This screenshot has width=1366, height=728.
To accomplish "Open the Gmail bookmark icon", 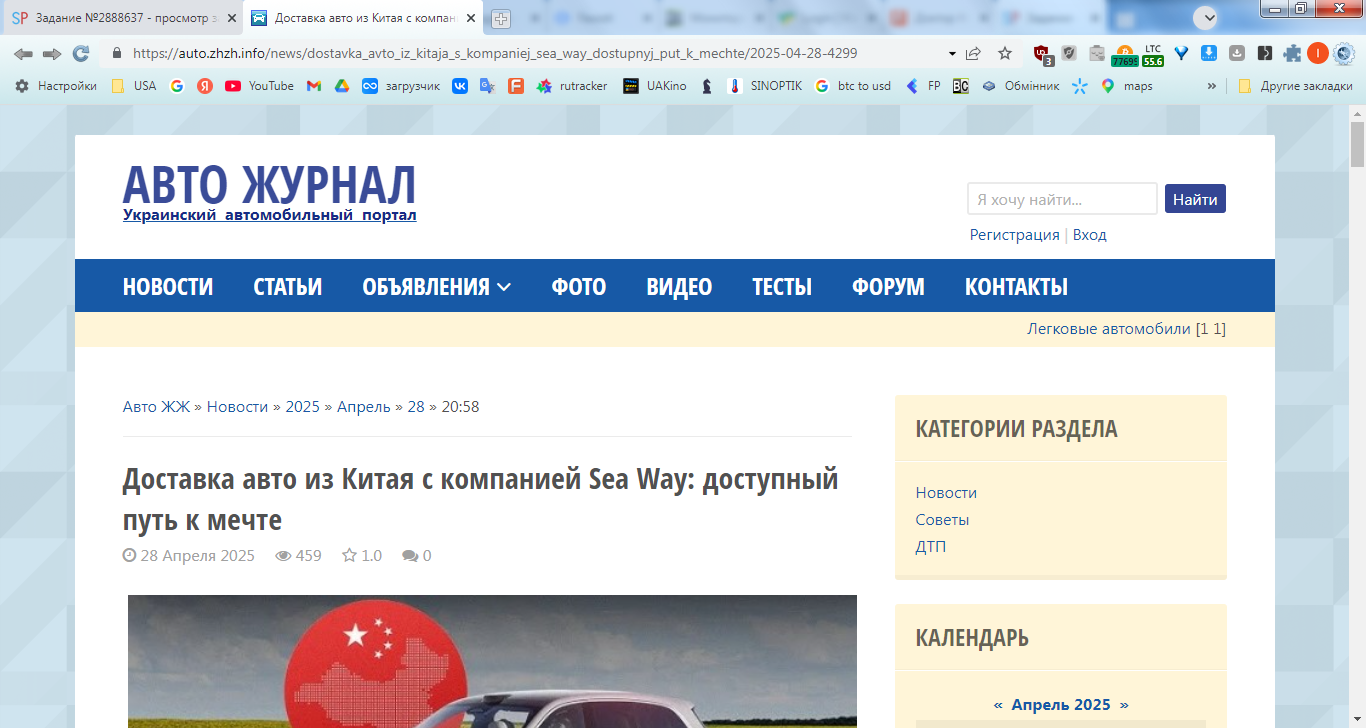I will point(313,86).
